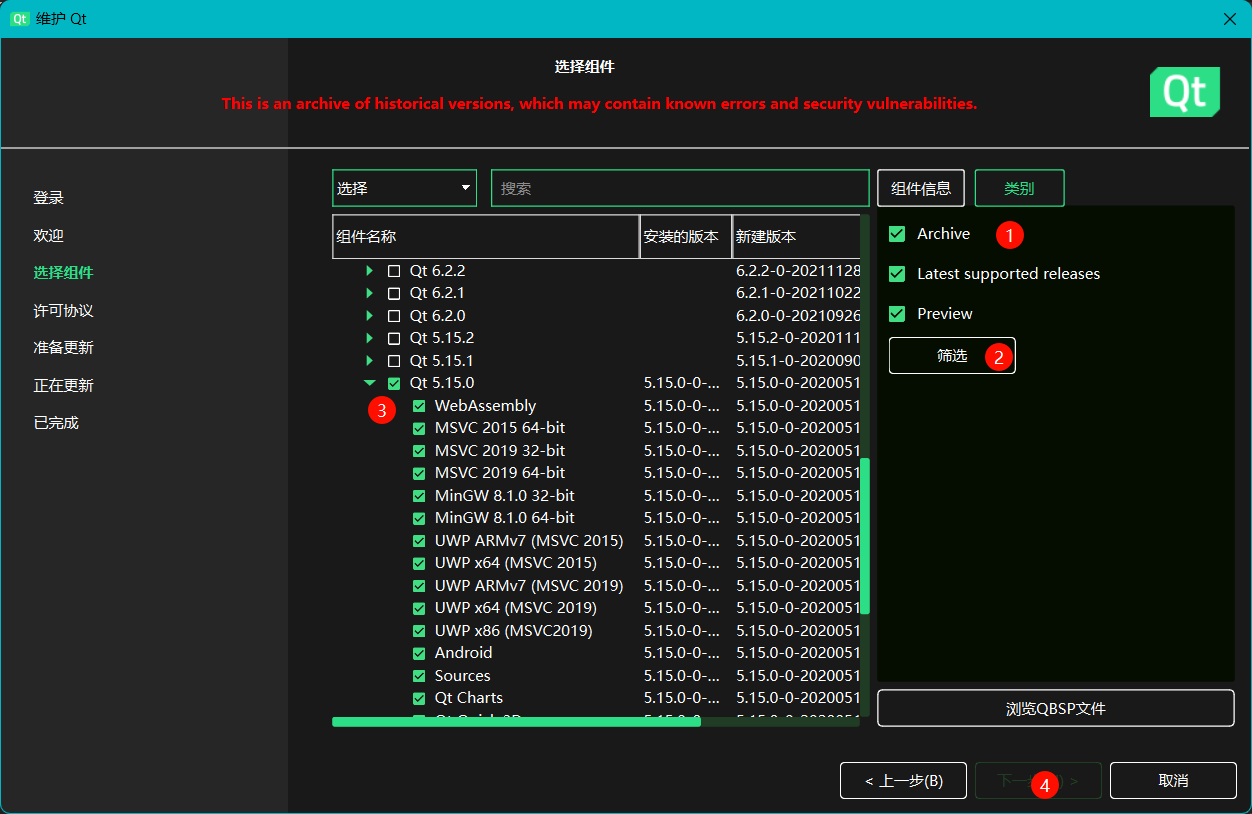Image resolution: width=1252 pixels, height=814 pixels.
Task: Expand the Qt 5.15.1 tree node
Action: (x=370, y=361)
